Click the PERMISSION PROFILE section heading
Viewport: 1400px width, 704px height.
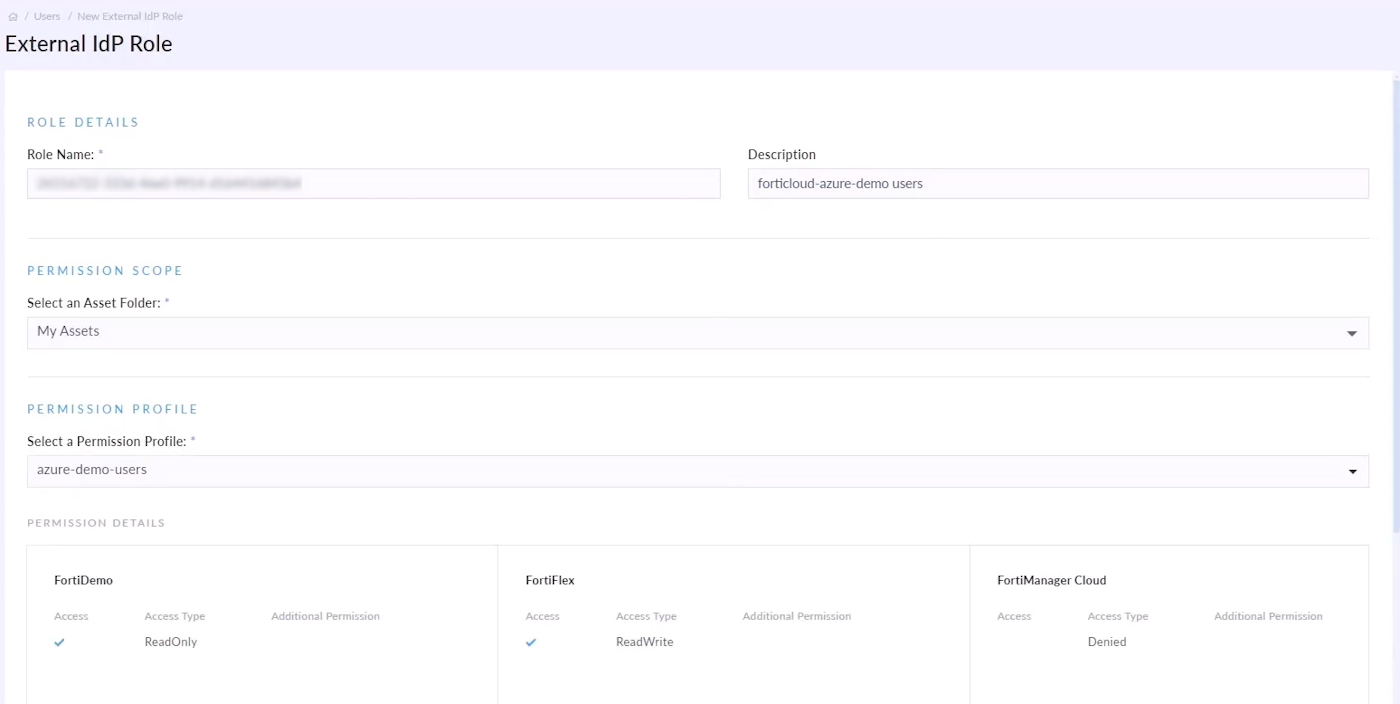[112, 408]
